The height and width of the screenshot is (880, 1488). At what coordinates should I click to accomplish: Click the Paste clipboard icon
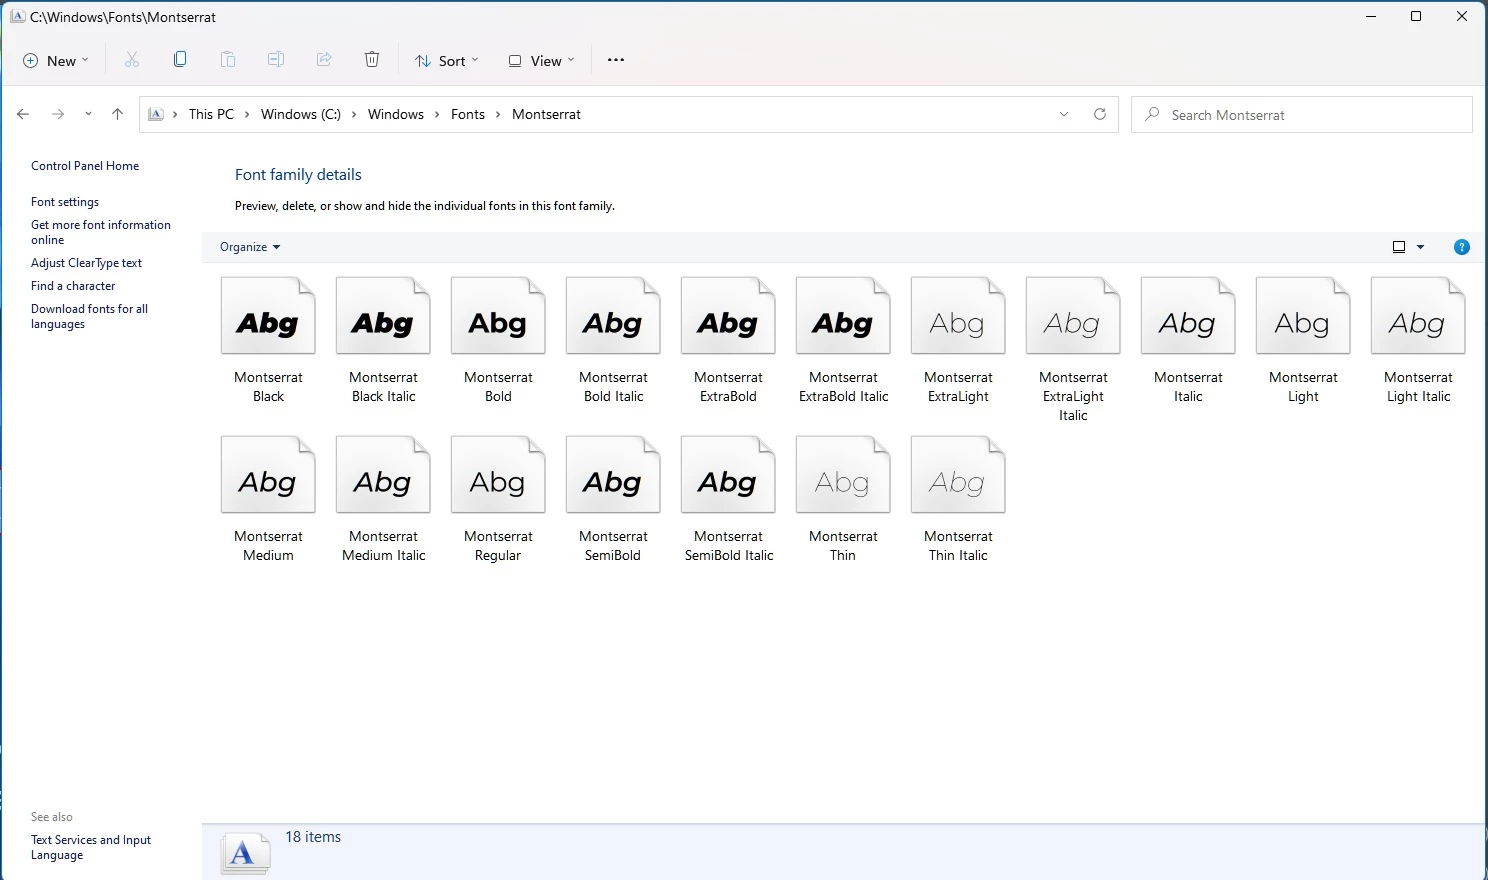(228, 60)
